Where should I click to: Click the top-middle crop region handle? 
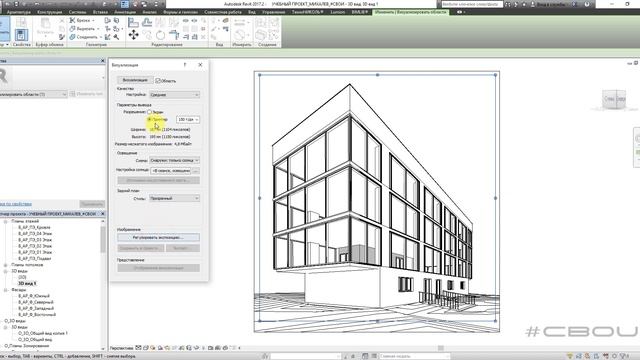377,75
